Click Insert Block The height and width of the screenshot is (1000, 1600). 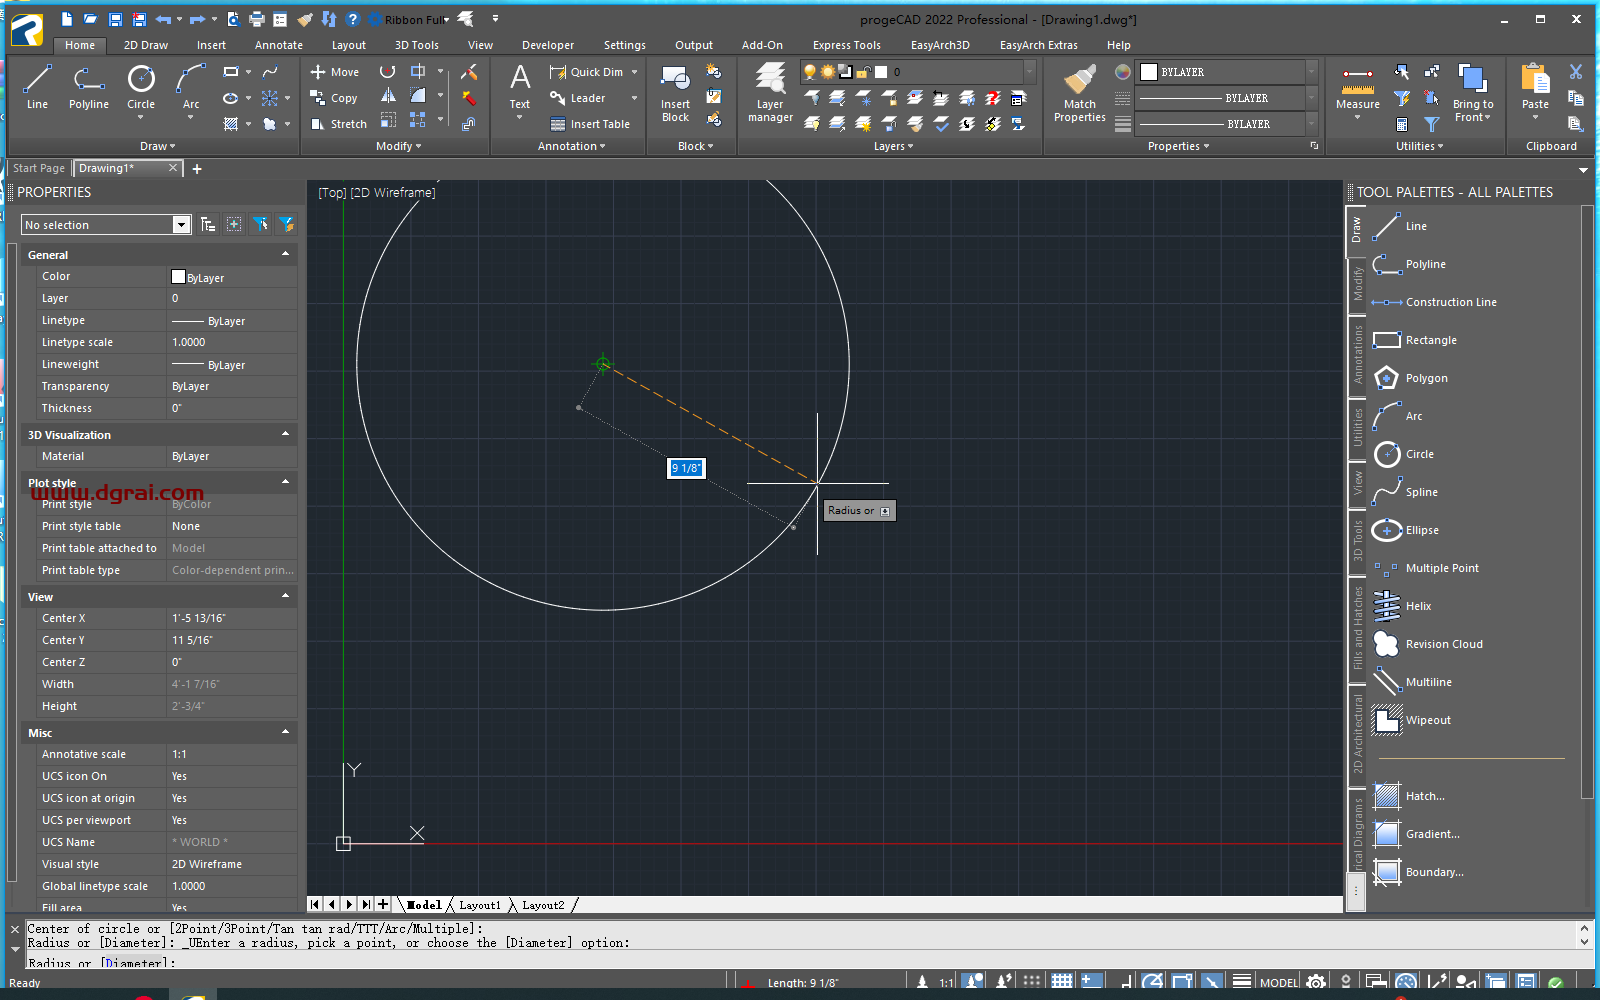point(675,94)
